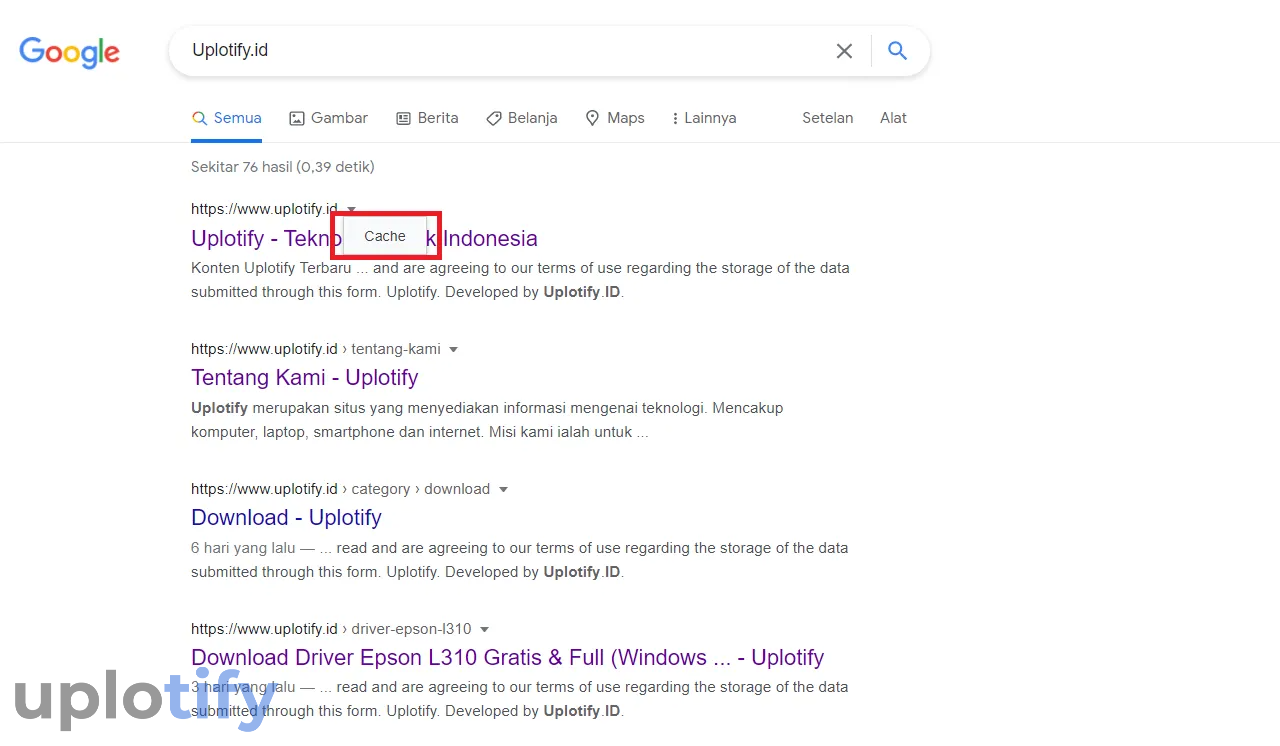1280x746 pixels.
Task: Click the driver-epson-l310 breadcrumb URL
Action: click(x=331, y=629)
